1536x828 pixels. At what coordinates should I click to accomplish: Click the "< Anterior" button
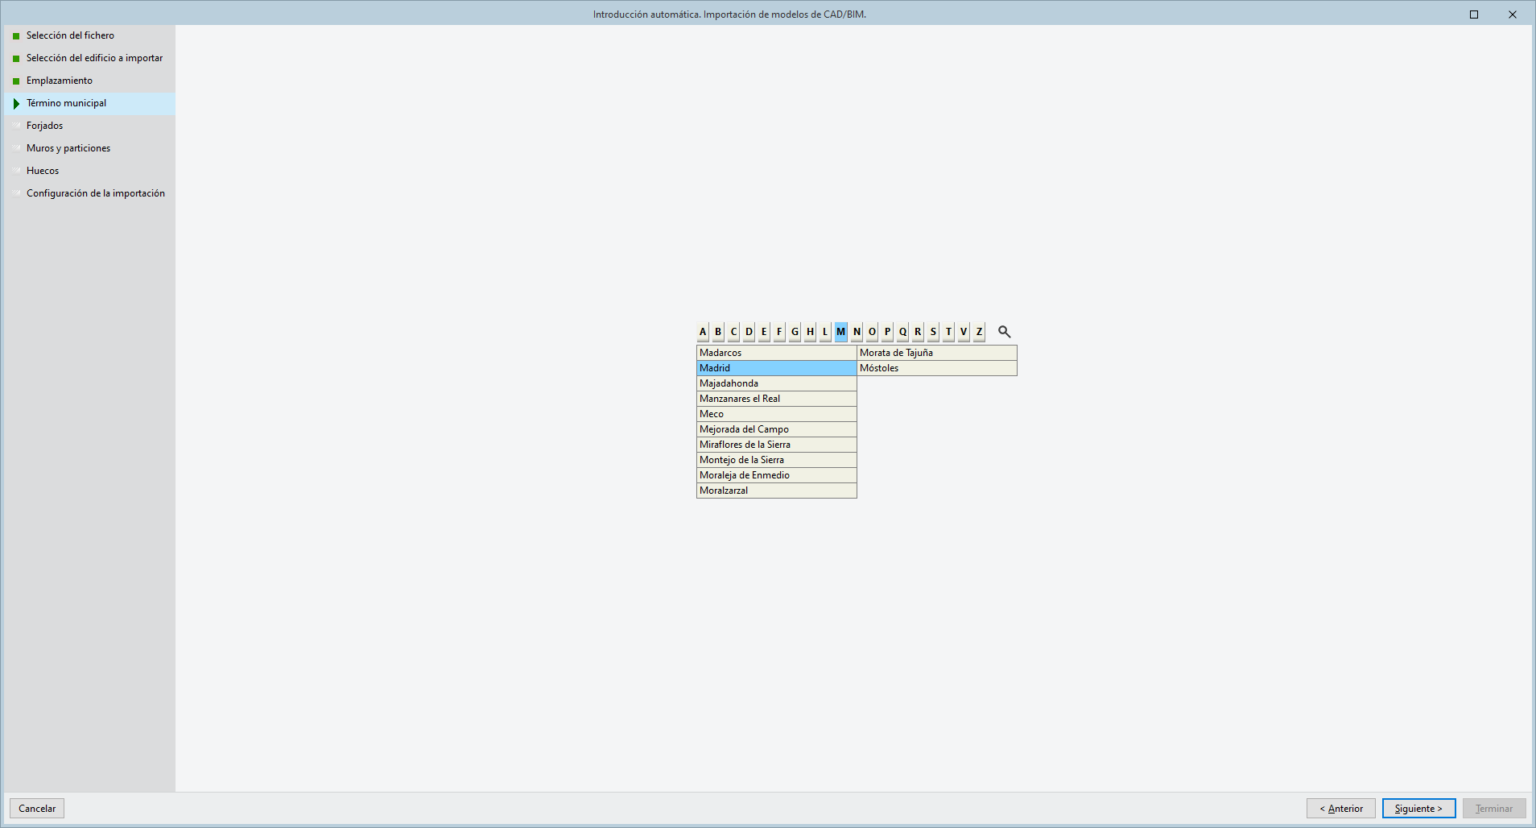click(1340, 808)
